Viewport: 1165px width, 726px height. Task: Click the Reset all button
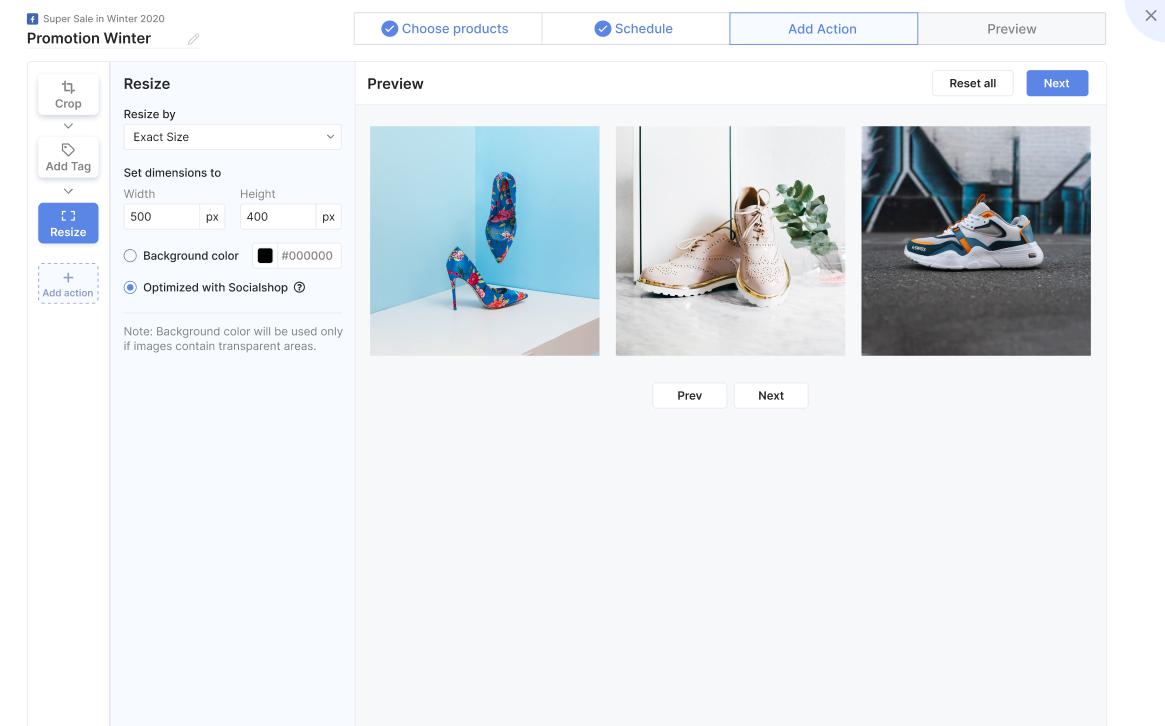(973, 83)
